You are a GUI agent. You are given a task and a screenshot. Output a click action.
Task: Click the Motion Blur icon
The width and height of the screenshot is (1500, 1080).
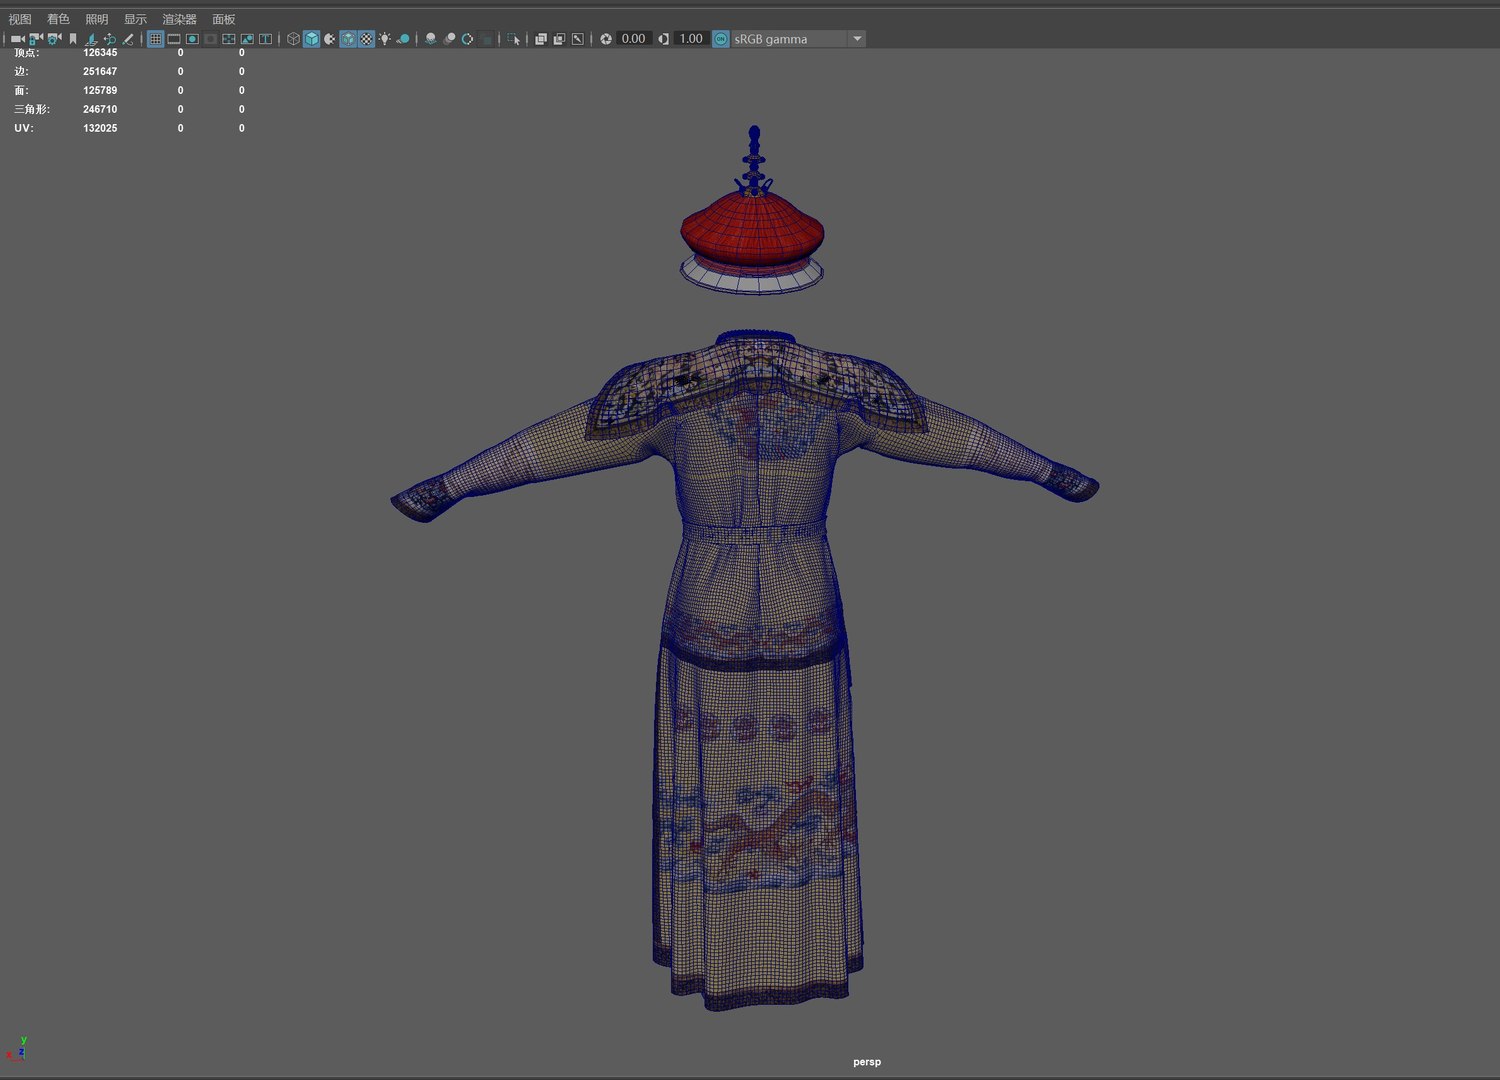(449, 39)
